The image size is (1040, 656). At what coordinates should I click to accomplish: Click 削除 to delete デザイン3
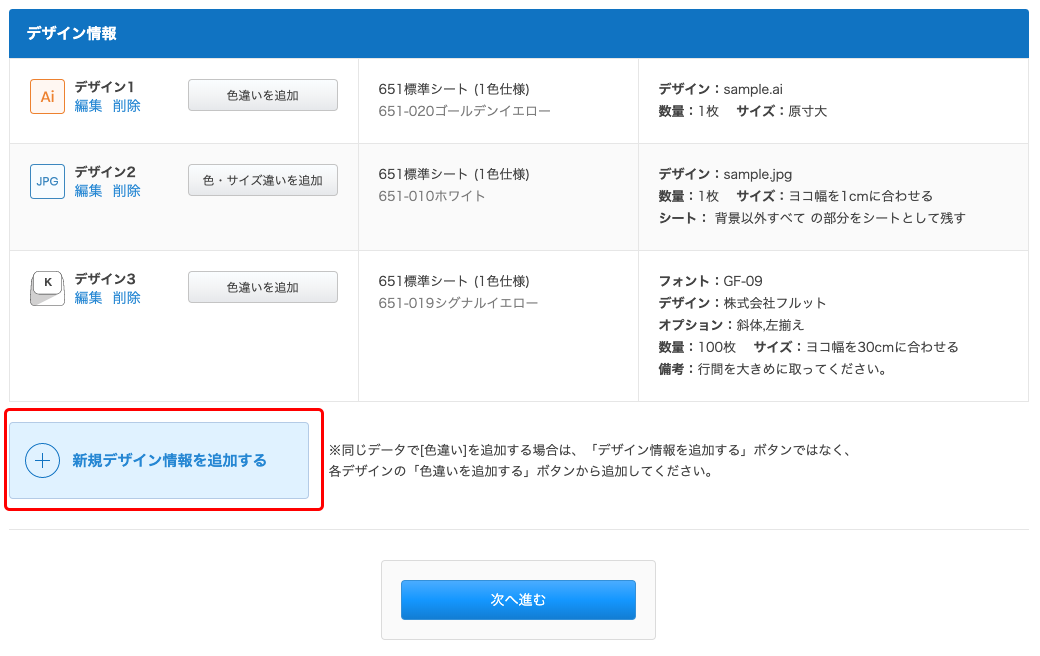click(125, 297)
